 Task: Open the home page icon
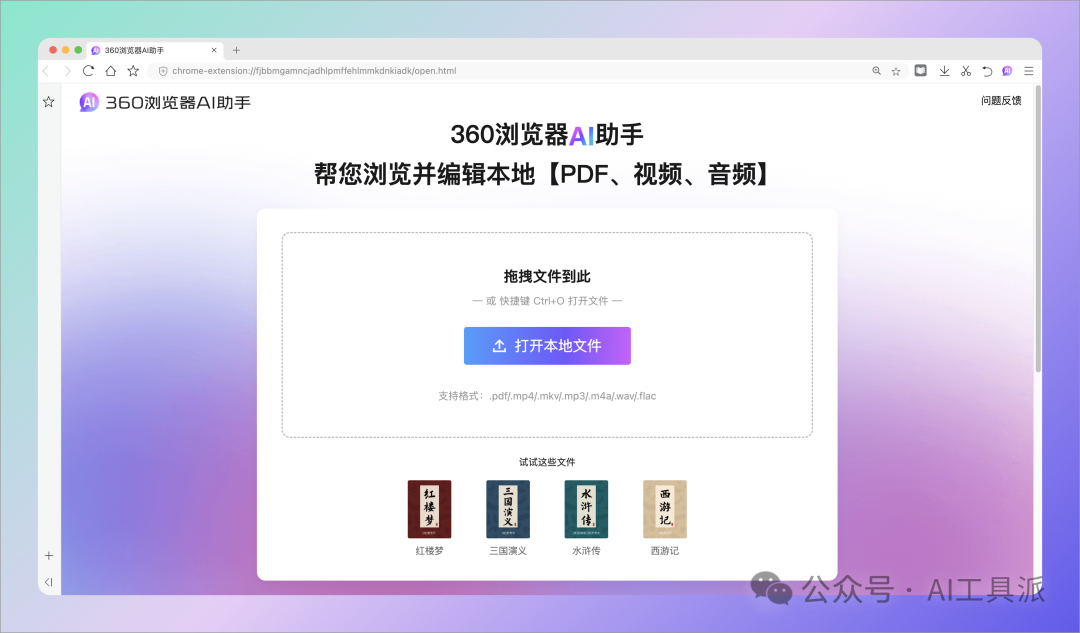click(x=110, y=71)
